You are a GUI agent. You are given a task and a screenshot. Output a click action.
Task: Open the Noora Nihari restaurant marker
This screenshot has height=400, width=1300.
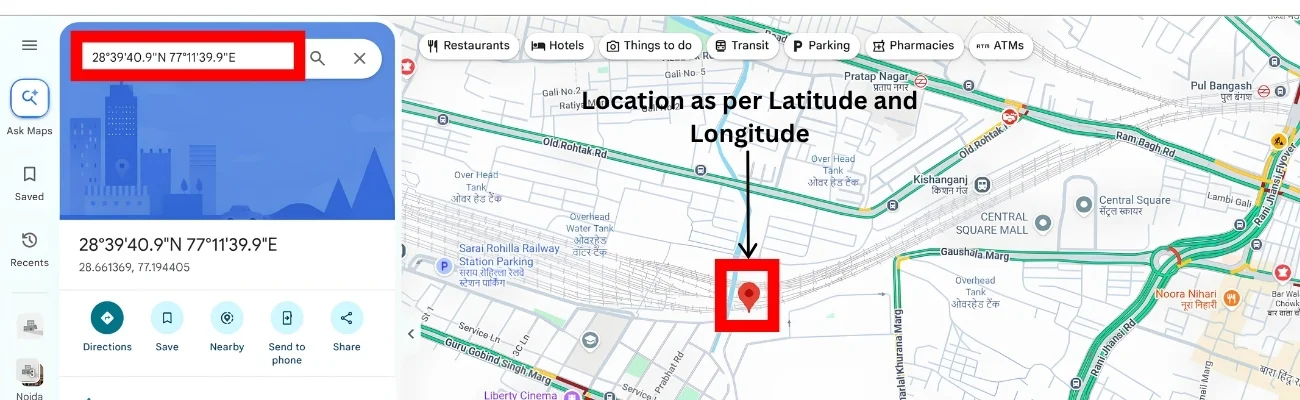pyautogui.click(x=1233, y=297)
